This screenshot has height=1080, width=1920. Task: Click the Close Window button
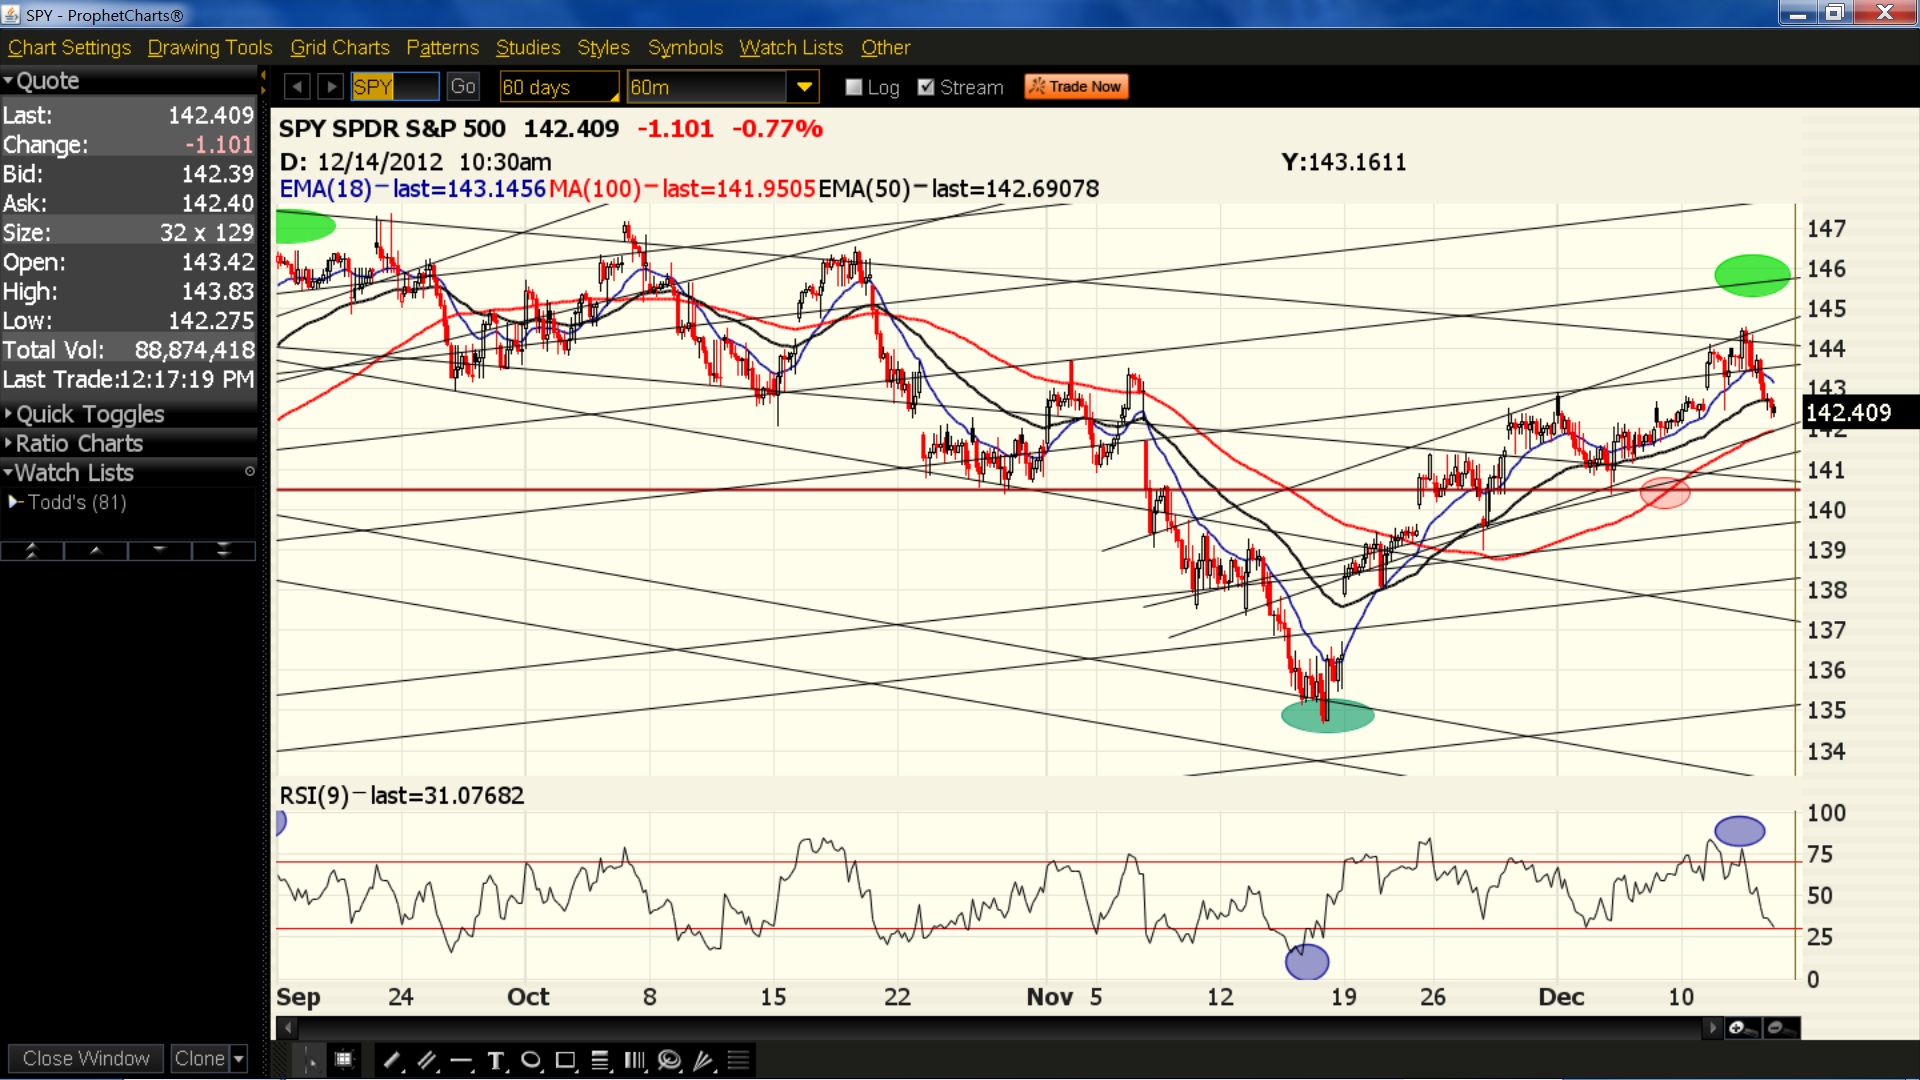(x=86, y=1058)
